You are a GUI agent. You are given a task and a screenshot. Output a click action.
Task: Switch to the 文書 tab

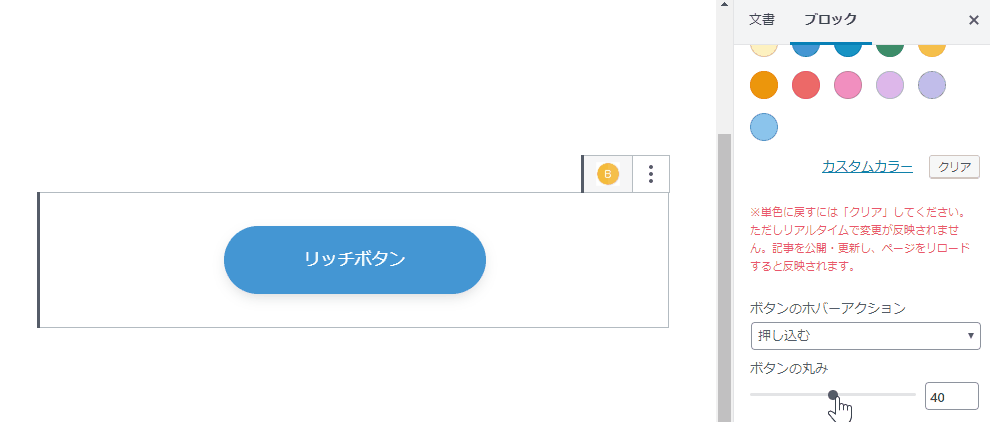(761, 20)
